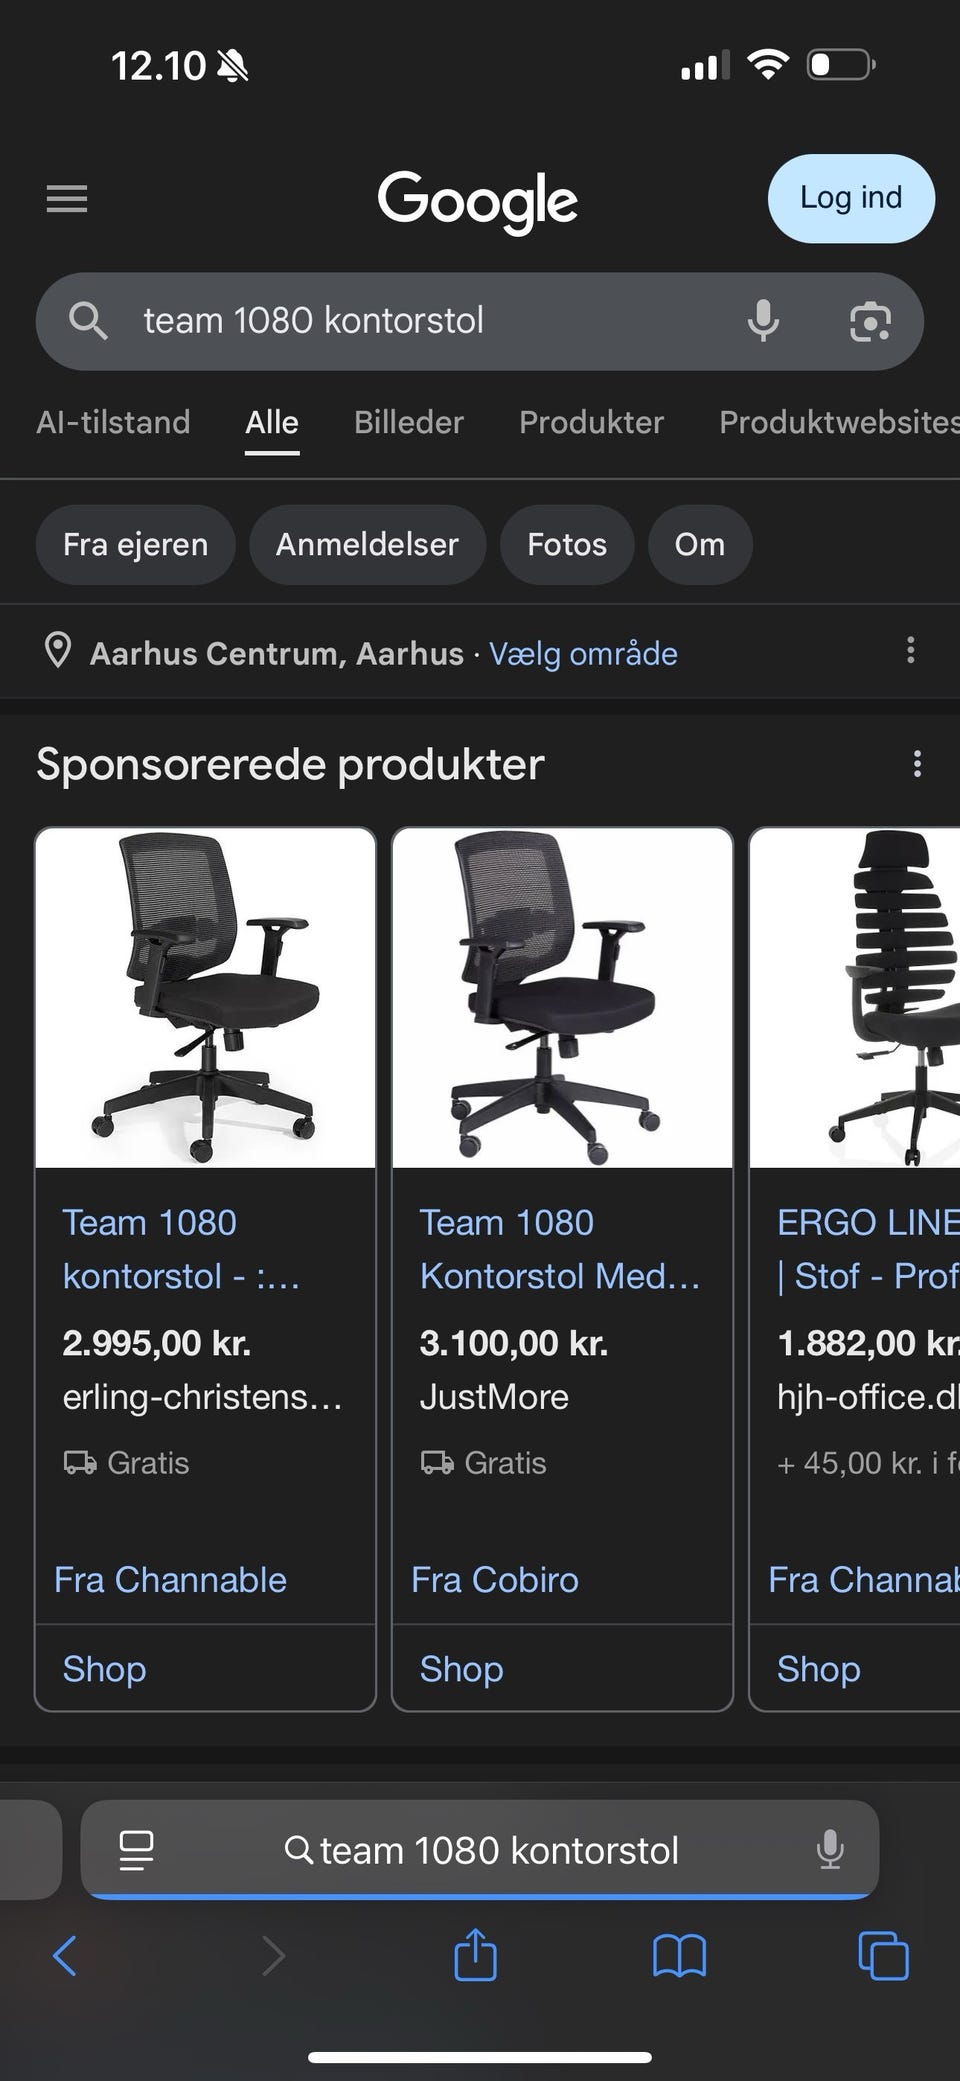Viewport: 960px width, 2081px height.
Task: Tap the Safari address bar field
Action: pos(480,1850)
